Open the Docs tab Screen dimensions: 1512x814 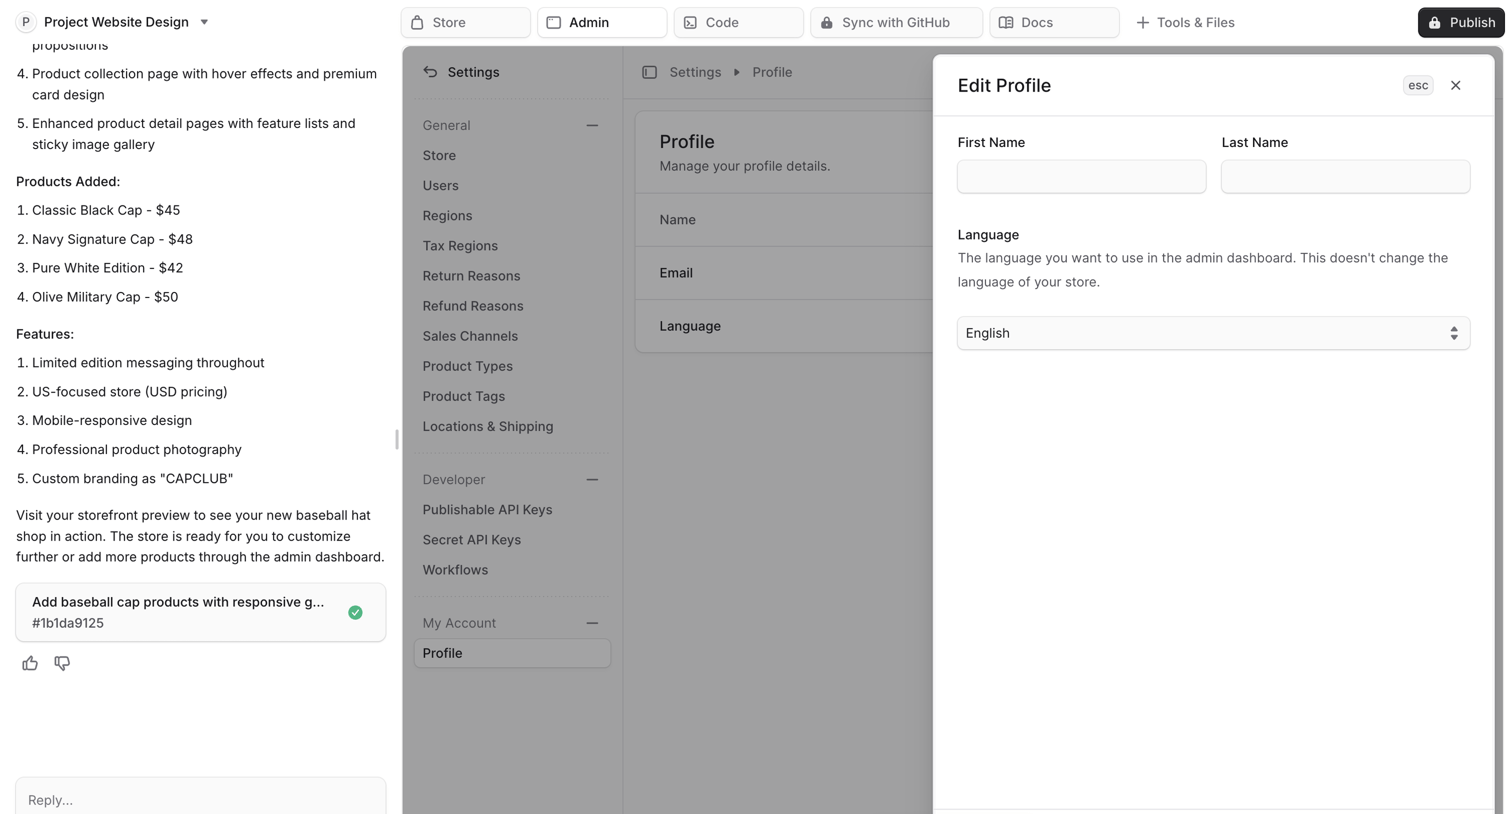(x=1054, y=22)
